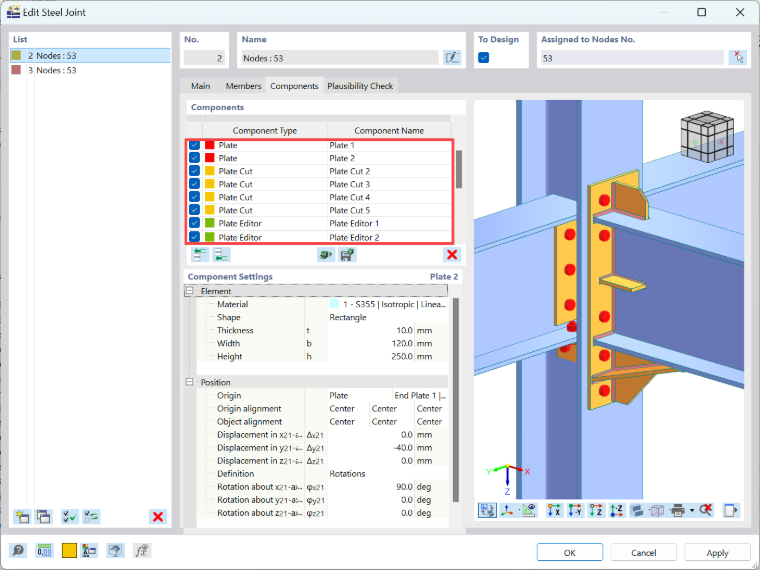The image size is (760, 570).
Task: Click the view in X direction icon
Action: coord(554,510)
